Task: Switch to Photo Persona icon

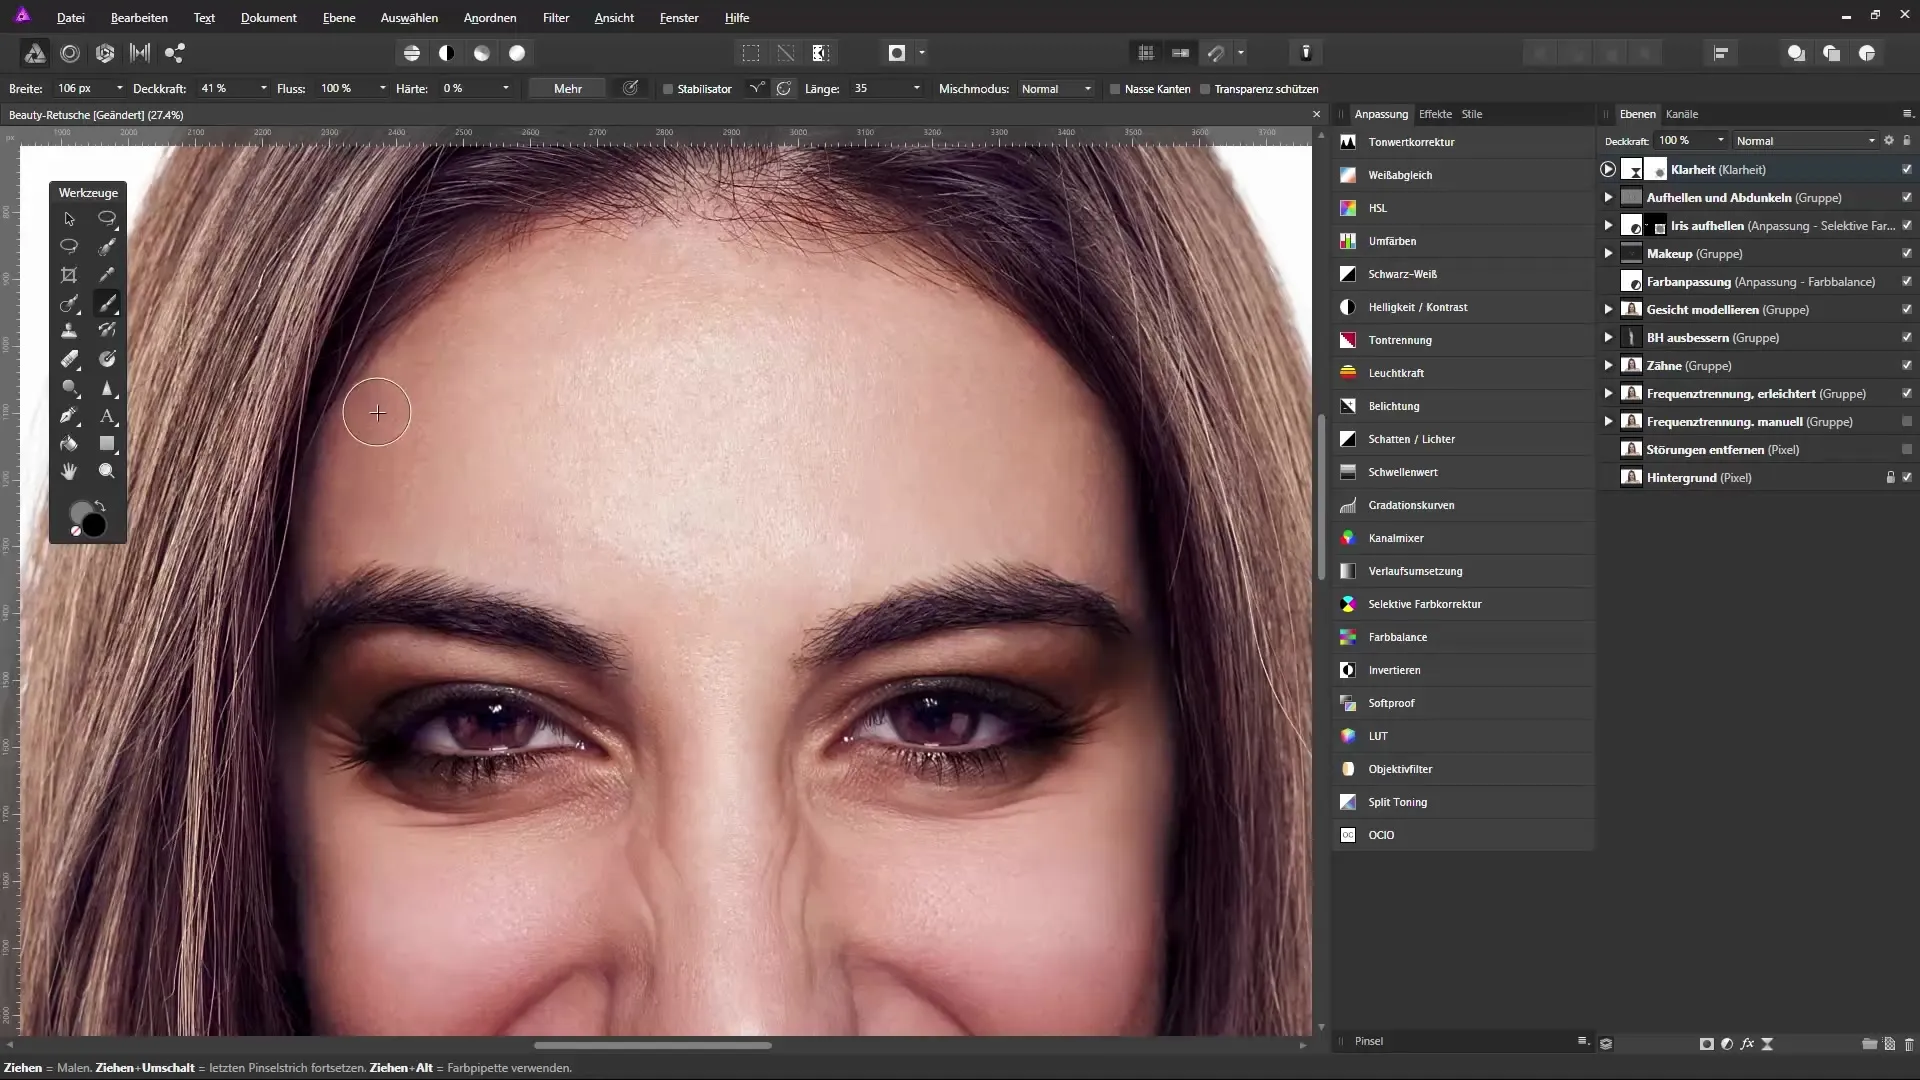Action: (x=34, y=53)
